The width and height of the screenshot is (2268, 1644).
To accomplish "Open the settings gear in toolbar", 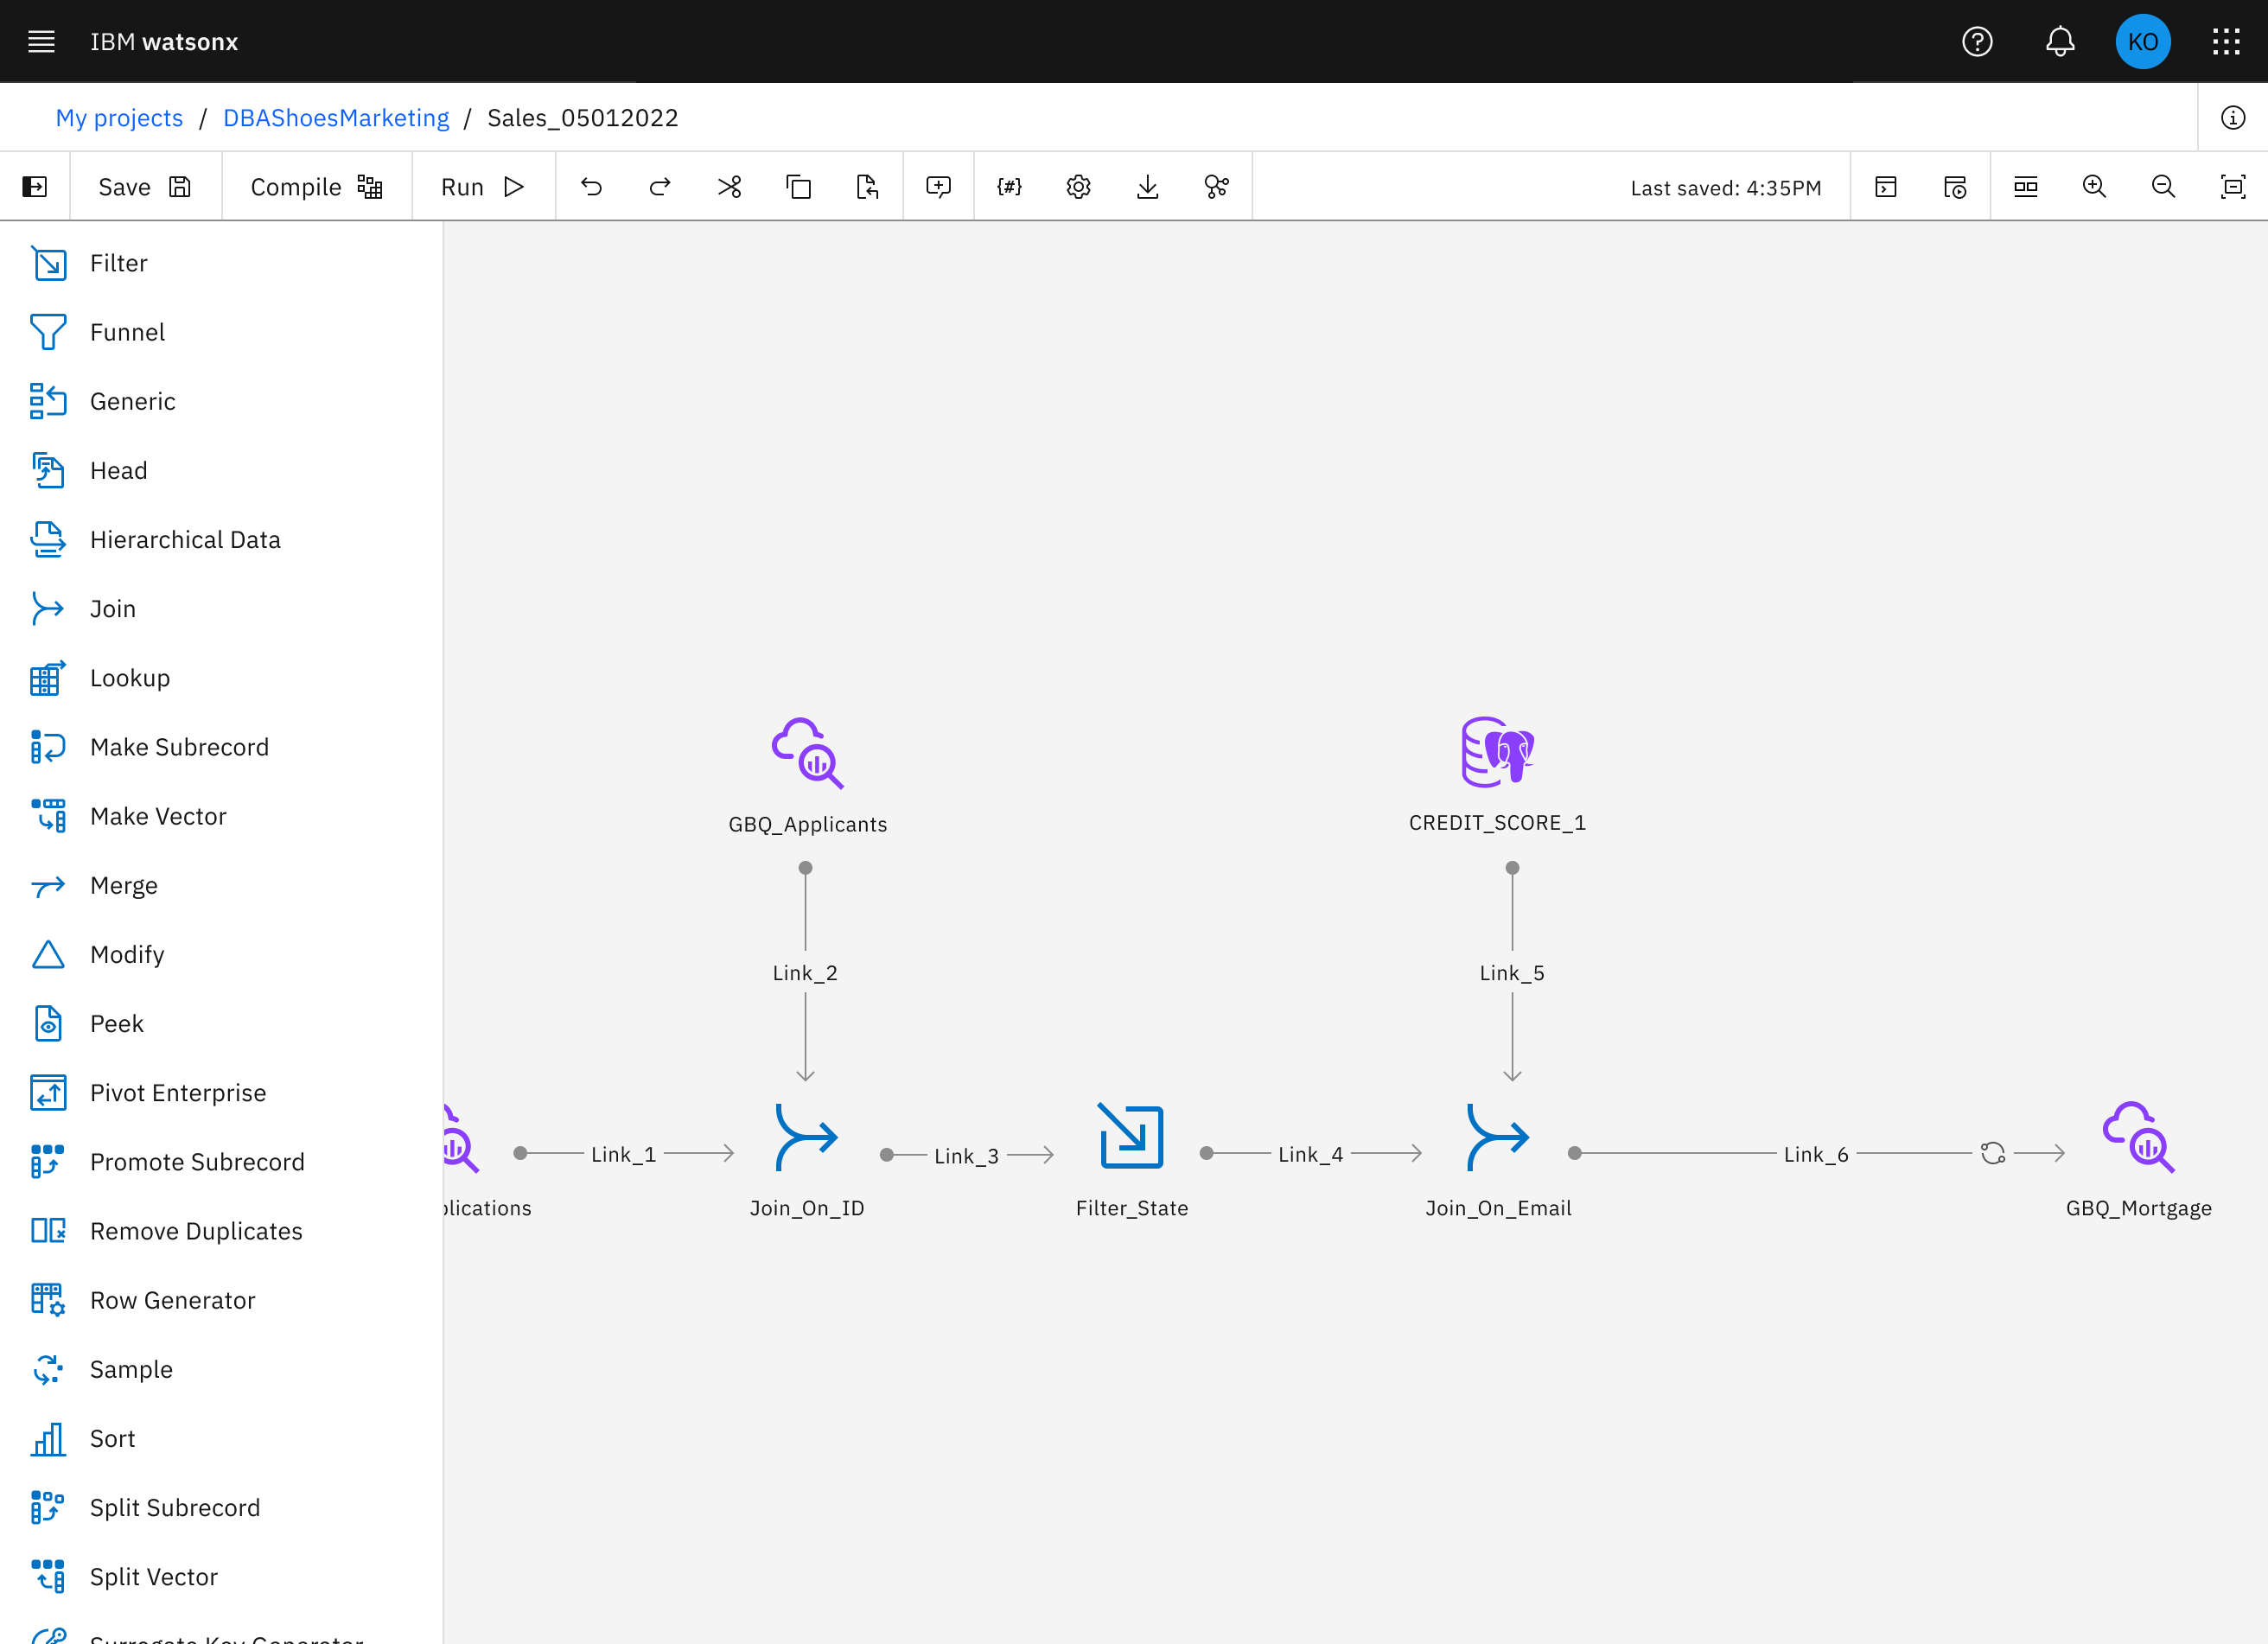I will tap(1078, 187).
